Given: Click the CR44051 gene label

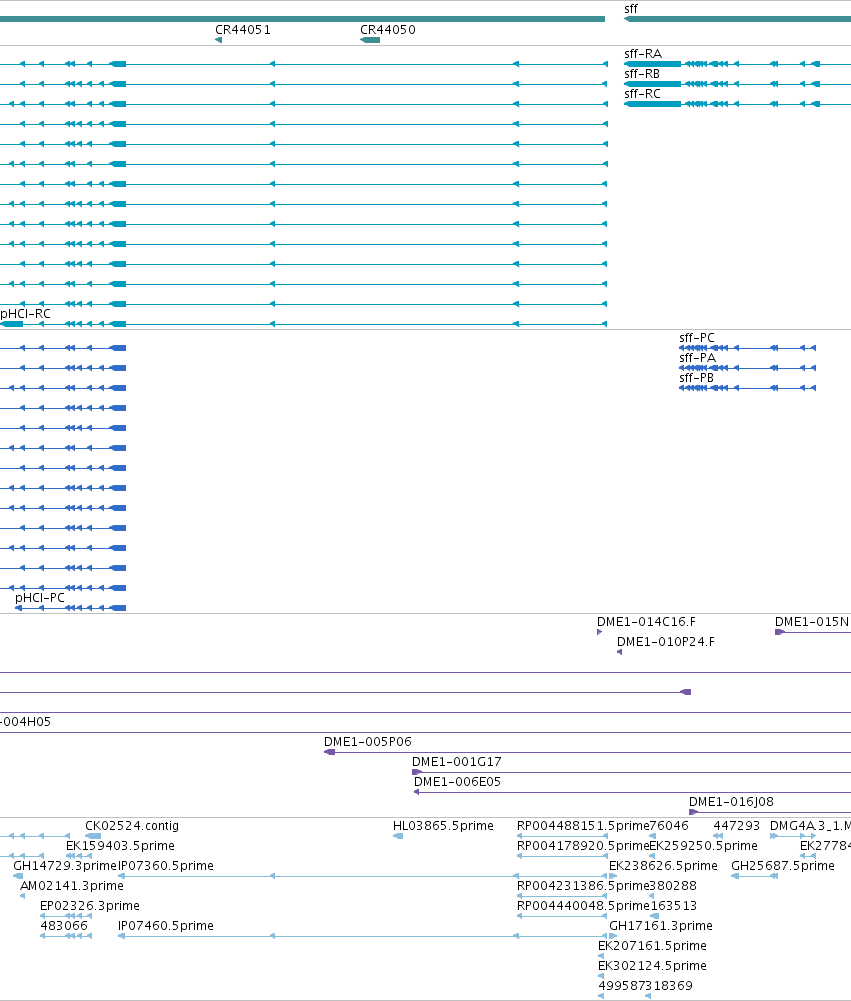Looking at the screenshot, I should pos(243,30).
